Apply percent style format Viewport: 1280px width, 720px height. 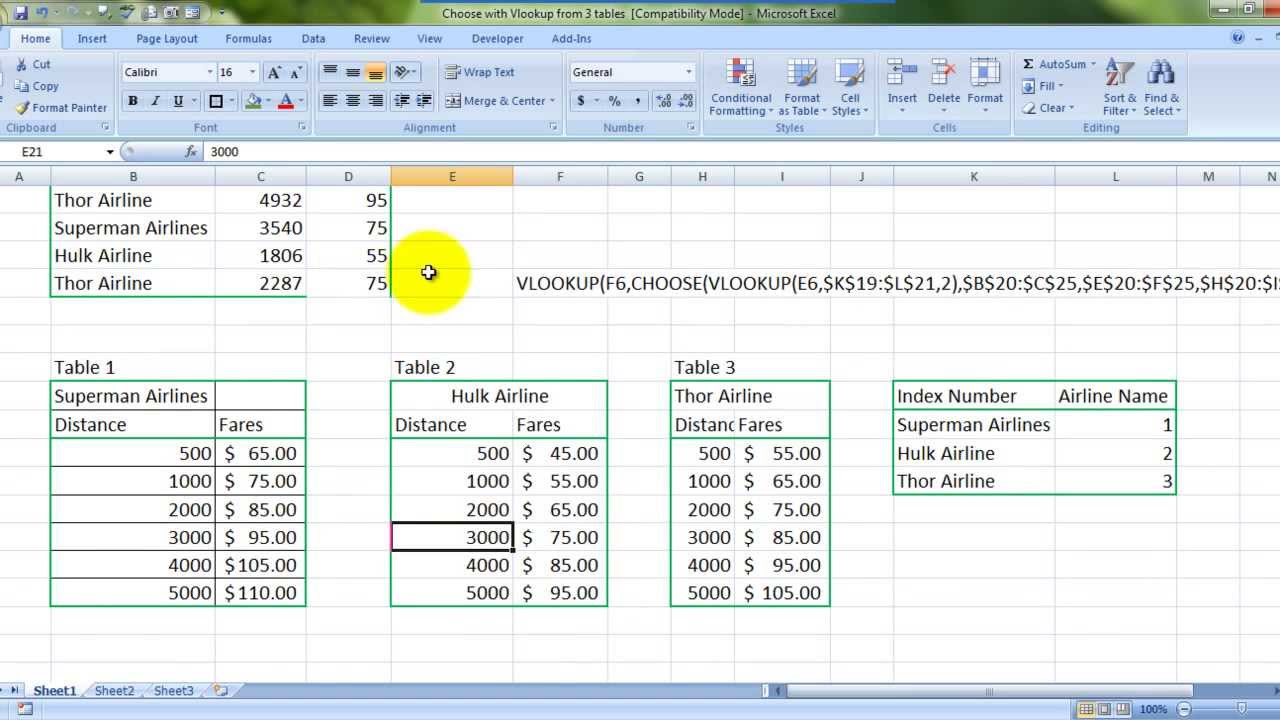point(614,101)
